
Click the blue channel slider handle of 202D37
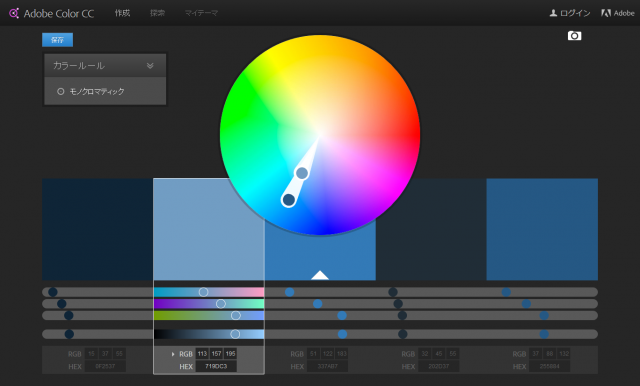click(x=402, y=315)
